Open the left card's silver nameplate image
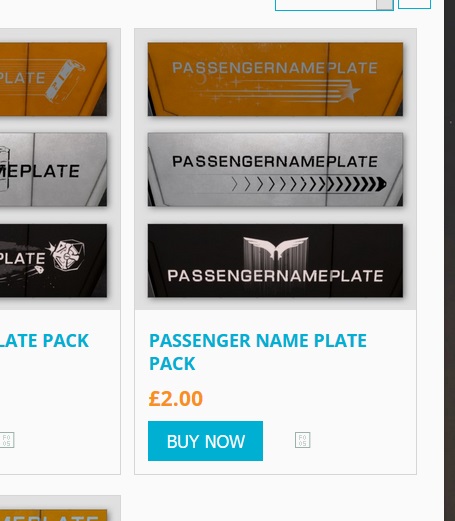The image size is (455, 521). (53, 170)
